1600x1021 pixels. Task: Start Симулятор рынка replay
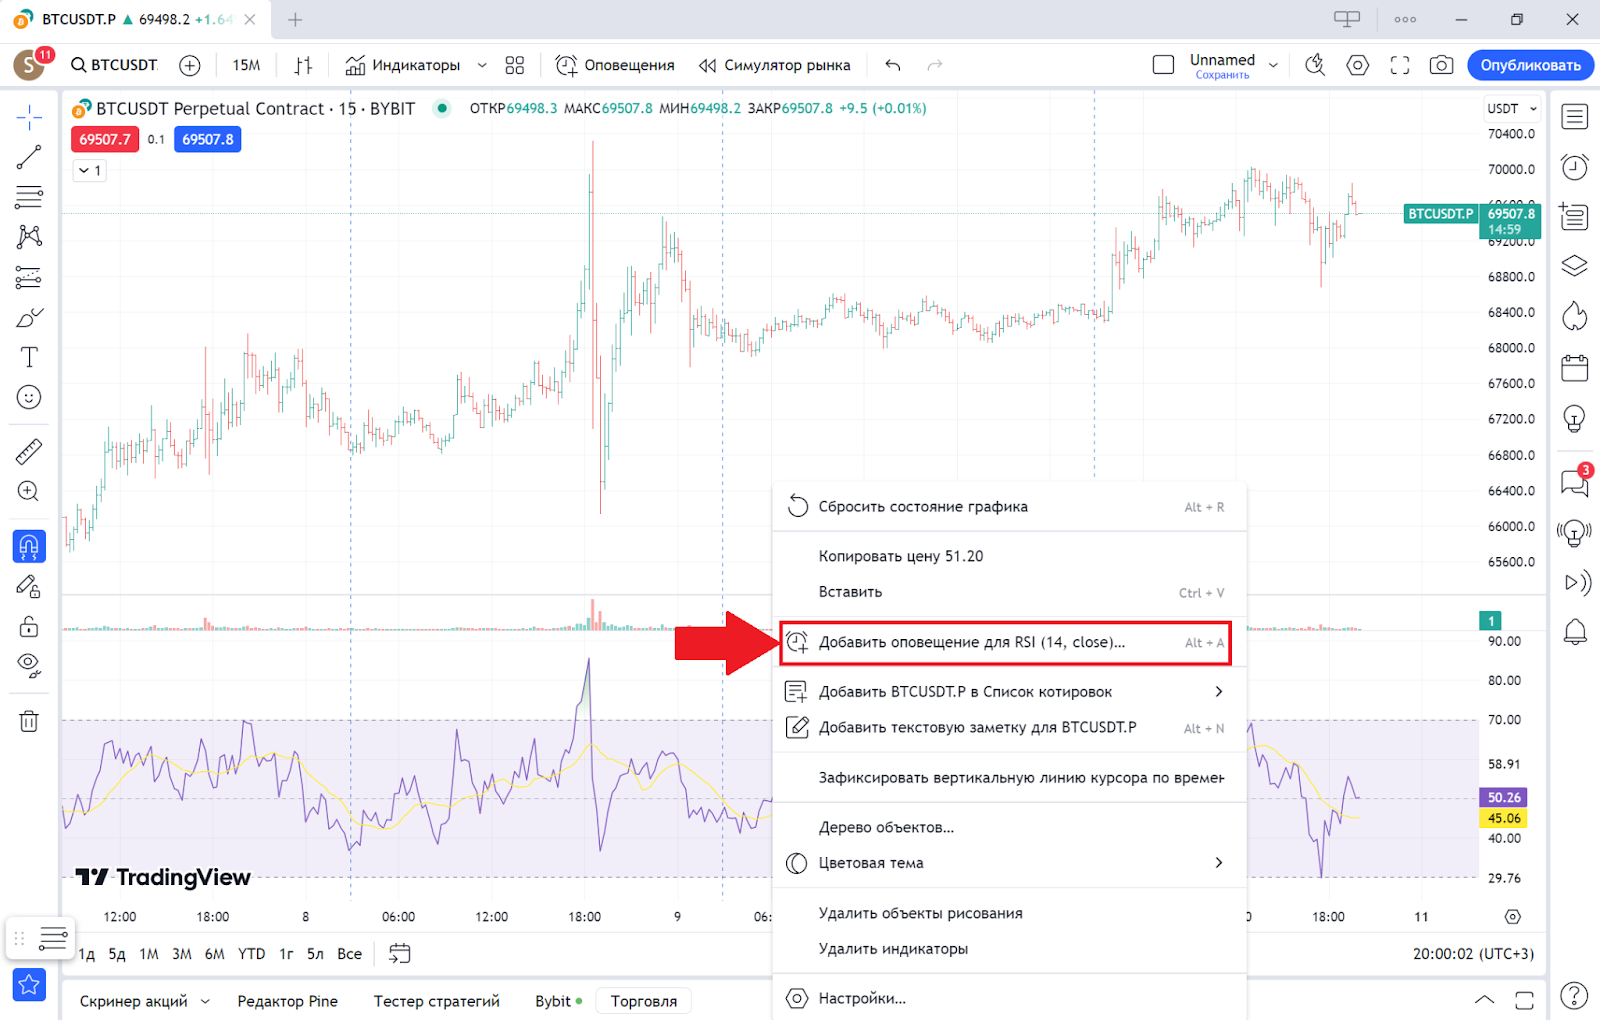(x=775, y=65)
